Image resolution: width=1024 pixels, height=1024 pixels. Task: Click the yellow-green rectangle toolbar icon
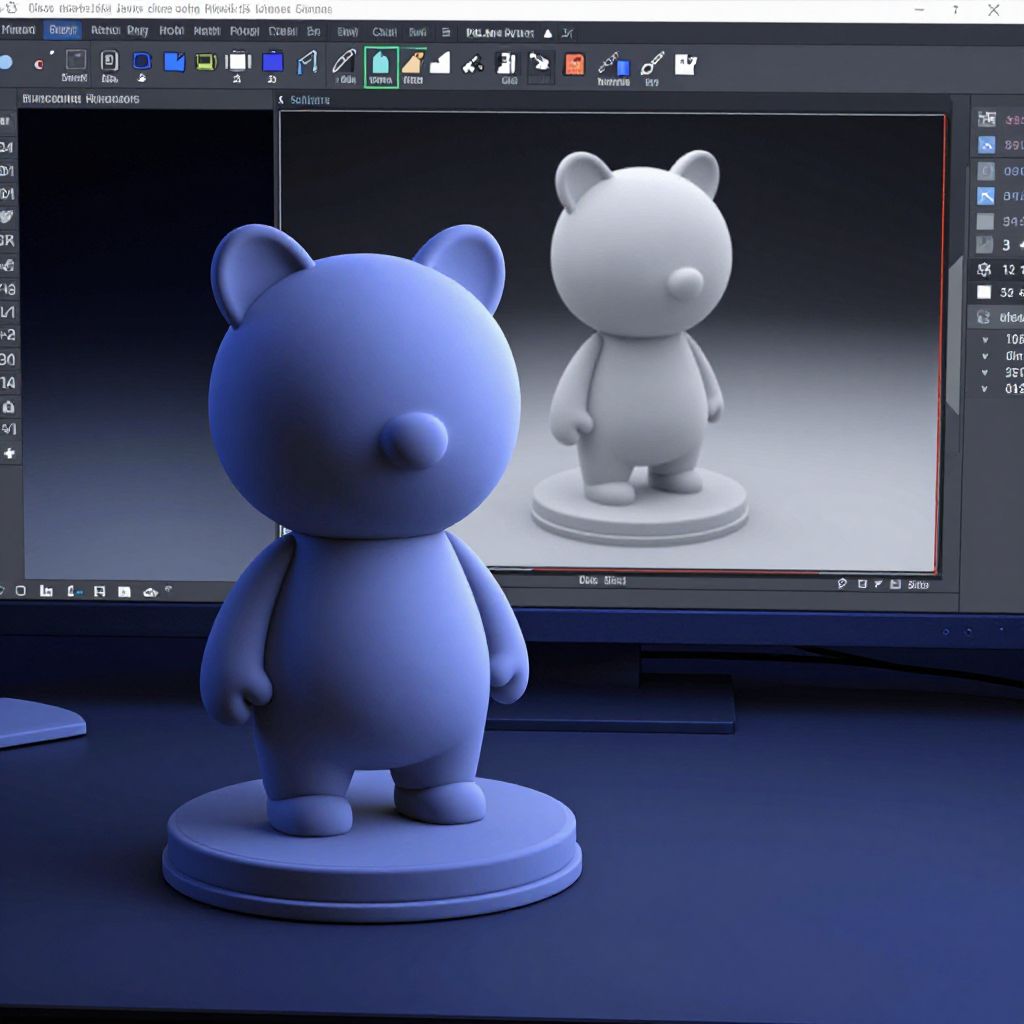tap(206, 62)
